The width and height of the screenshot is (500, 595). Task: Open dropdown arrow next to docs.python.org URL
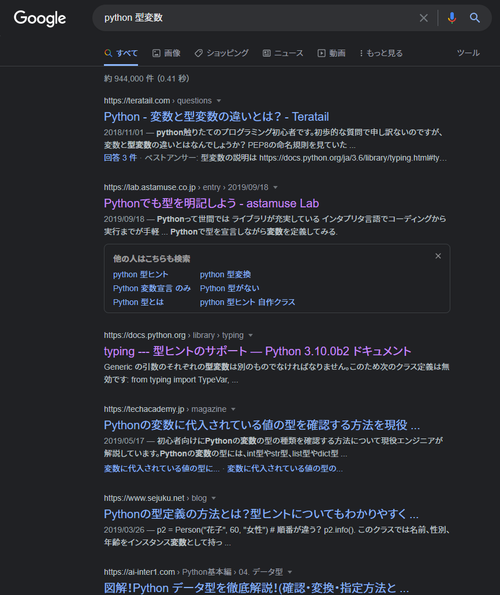point(250,335)
